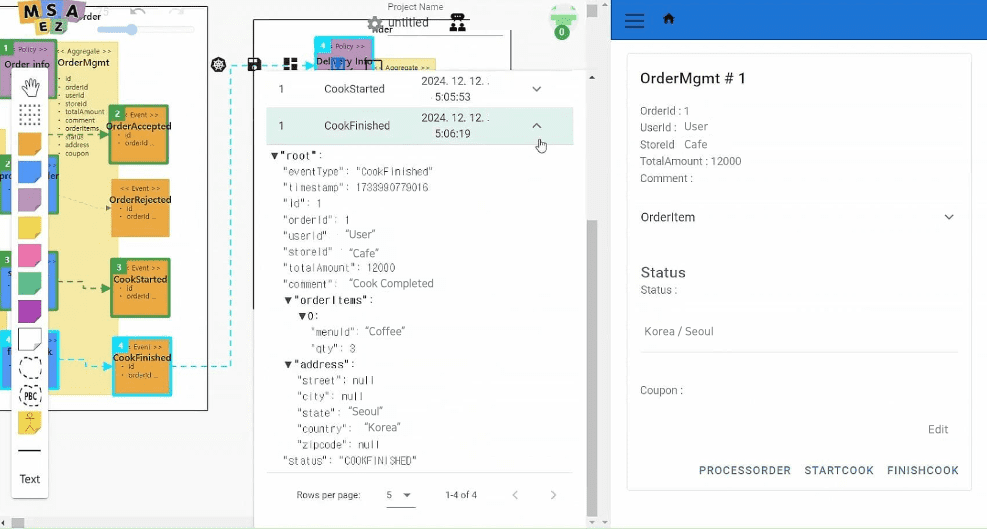Select the hand pan tool in palette
Viewport: 987px width, 529px height.
point(30,87)
